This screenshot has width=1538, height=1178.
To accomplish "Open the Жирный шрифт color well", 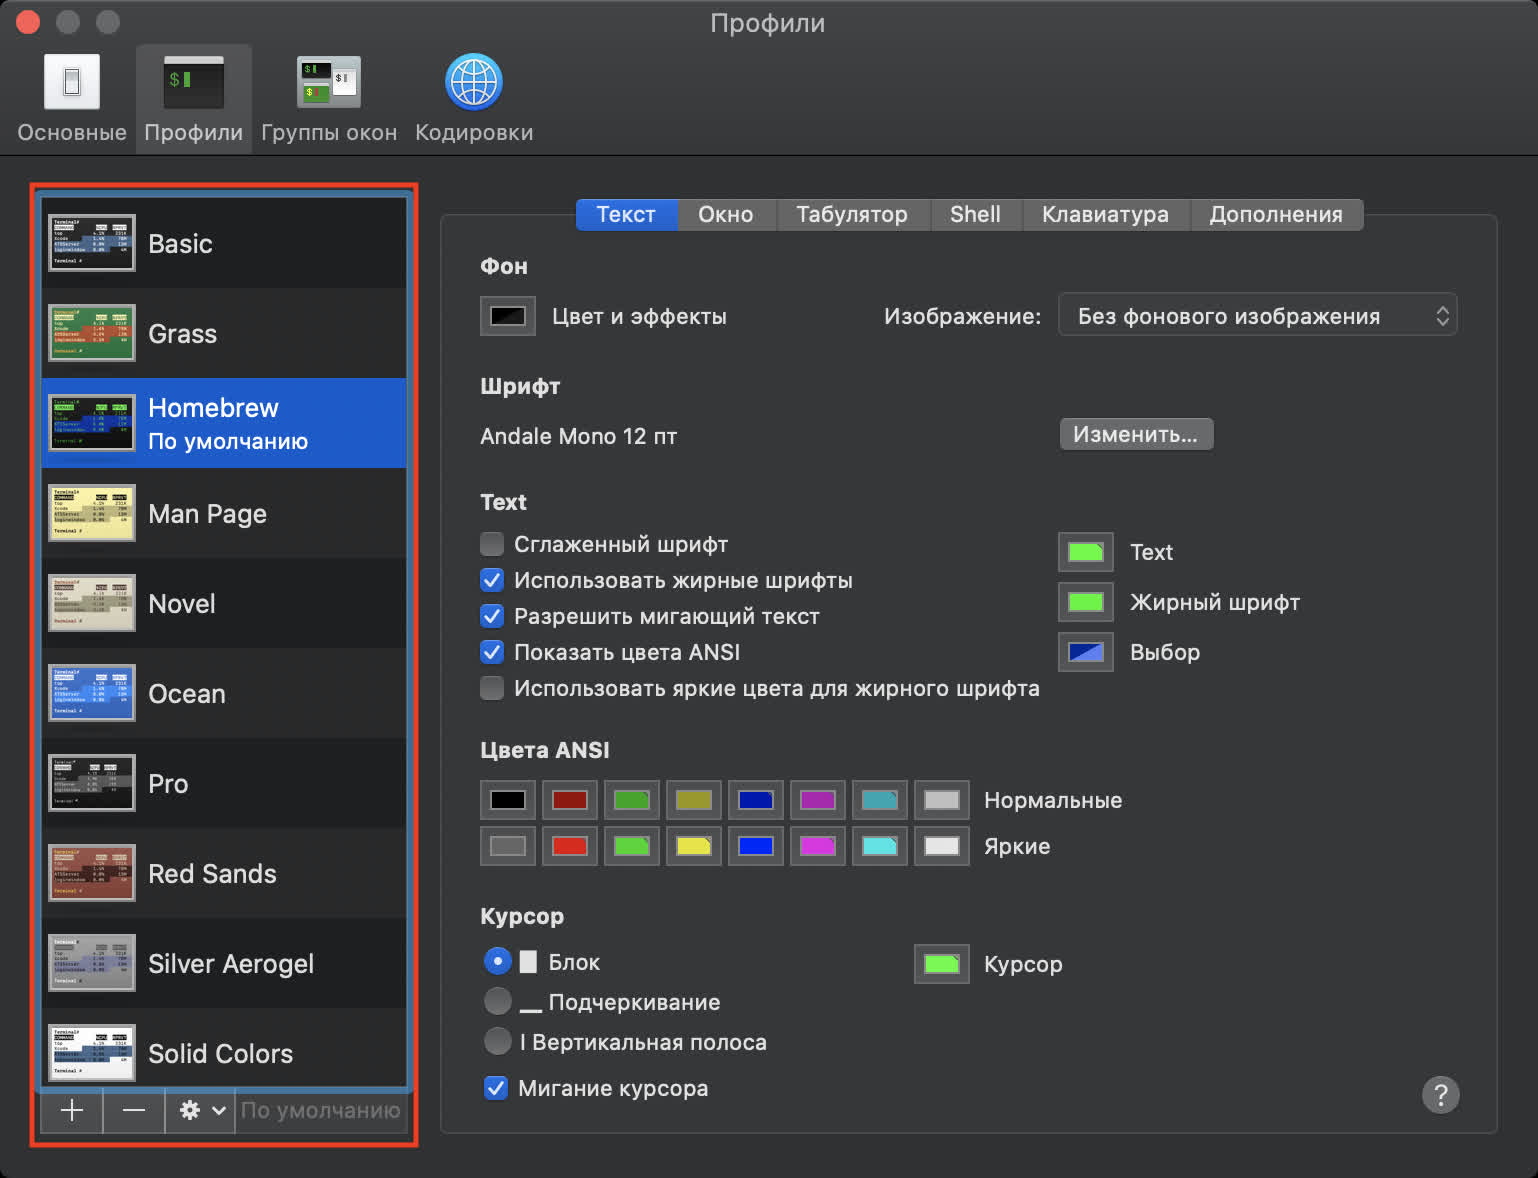I will 1086,602.
